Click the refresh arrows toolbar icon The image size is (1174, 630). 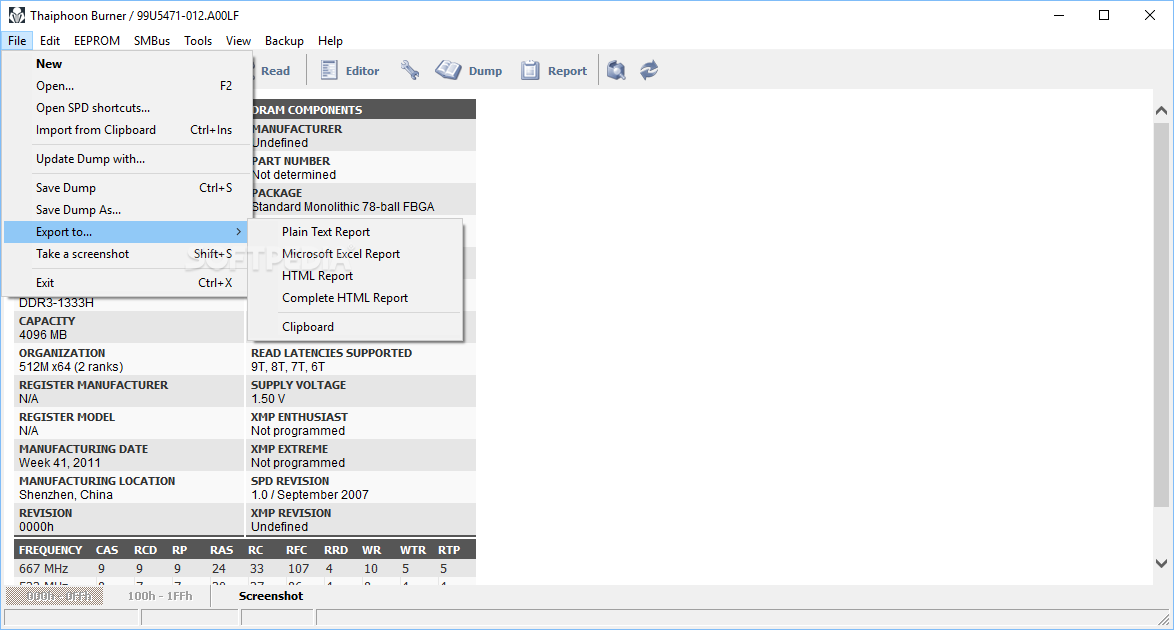pyautogui.click(x=649, y=70)
